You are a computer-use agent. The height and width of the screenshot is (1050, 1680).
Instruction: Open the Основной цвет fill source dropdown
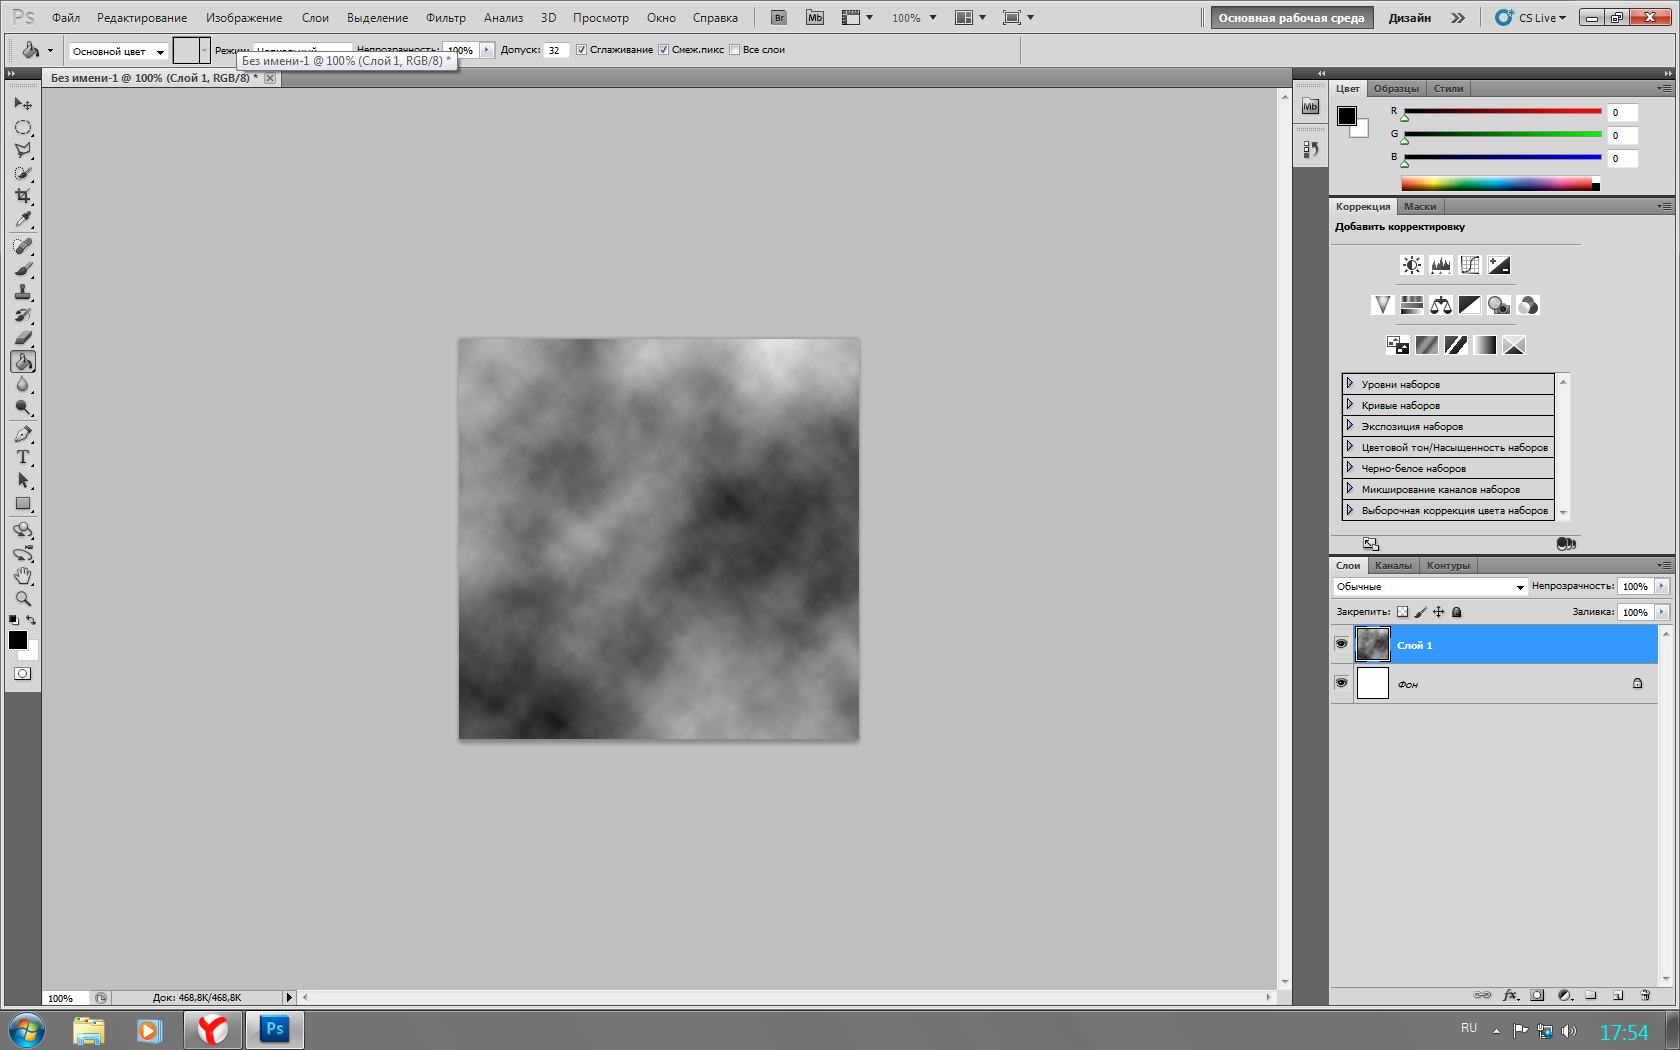tap(118, 51)
